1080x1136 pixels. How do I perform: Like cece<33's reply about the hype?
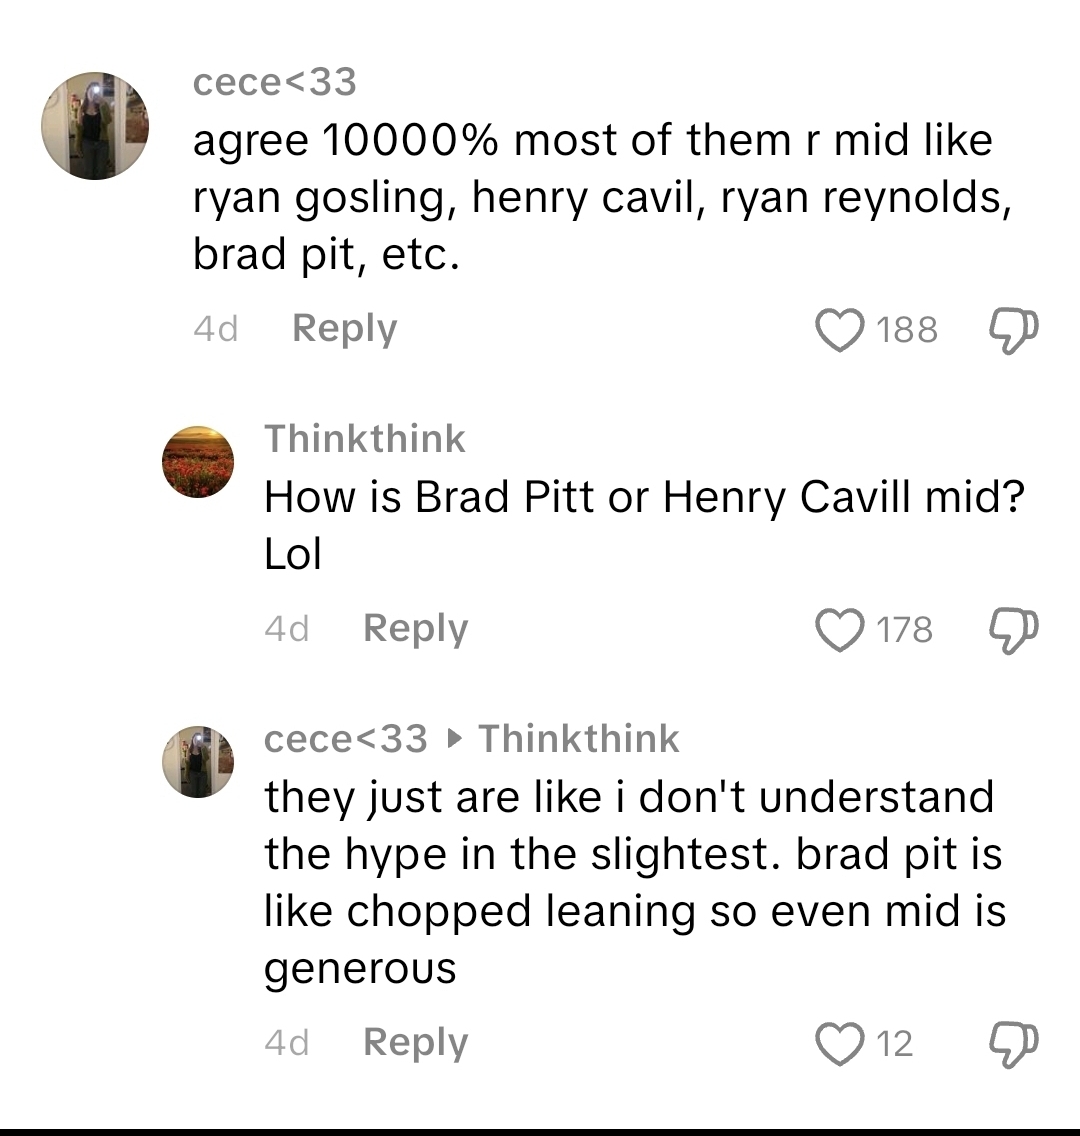(839, 1044)
